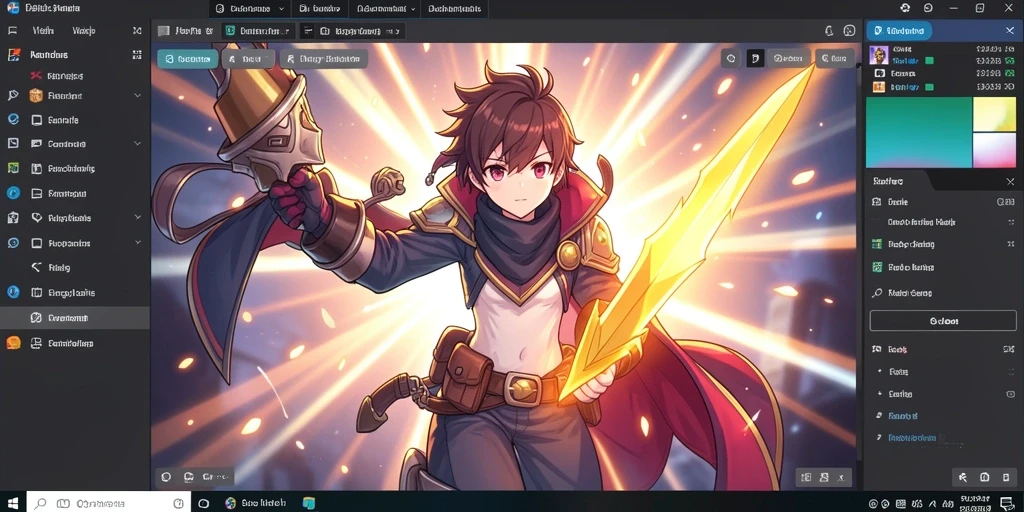Switch to the canvas tab with green icon

(259, 31)
